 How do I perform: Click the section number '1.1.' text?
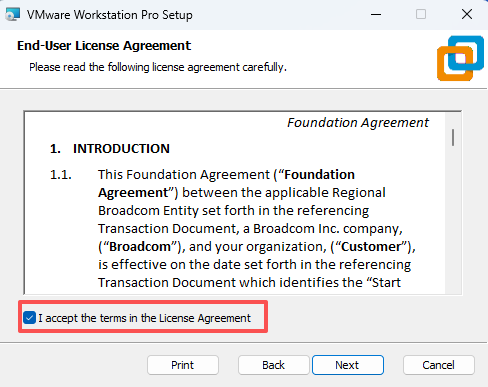tap(61, 175)
